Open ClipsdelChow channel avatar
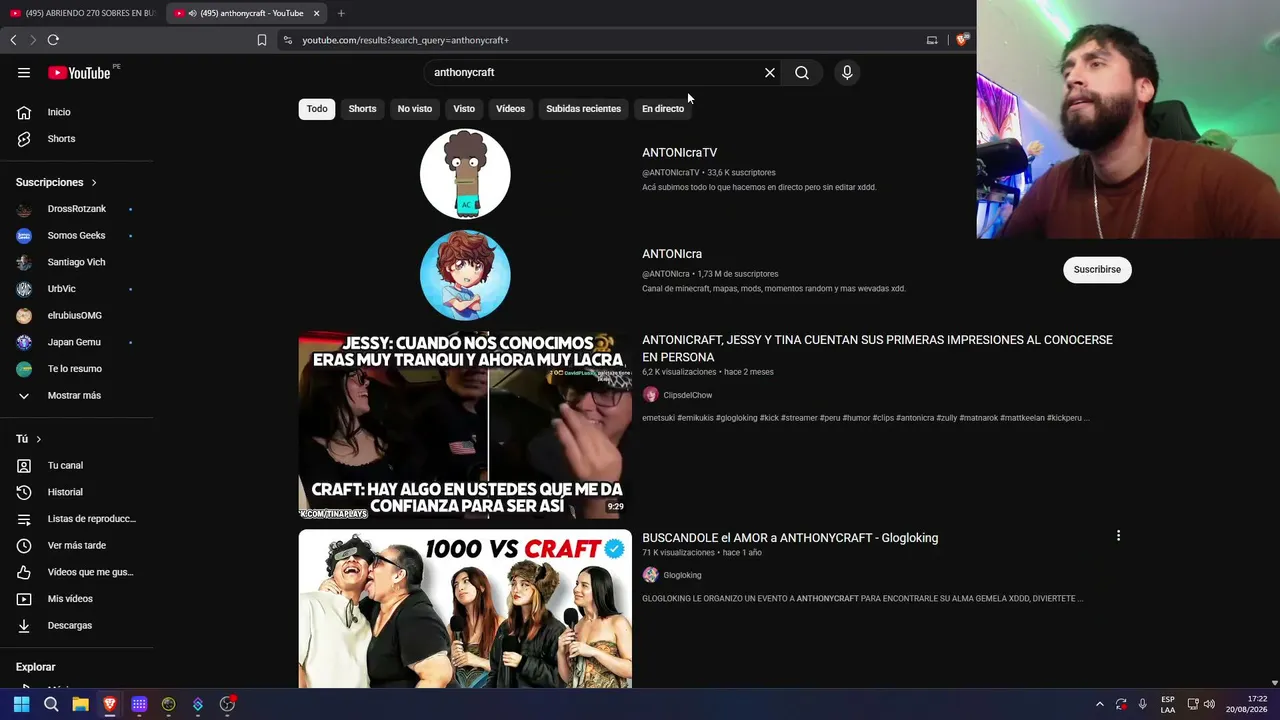The image size is (1280, 720). [x=650, y=395]
